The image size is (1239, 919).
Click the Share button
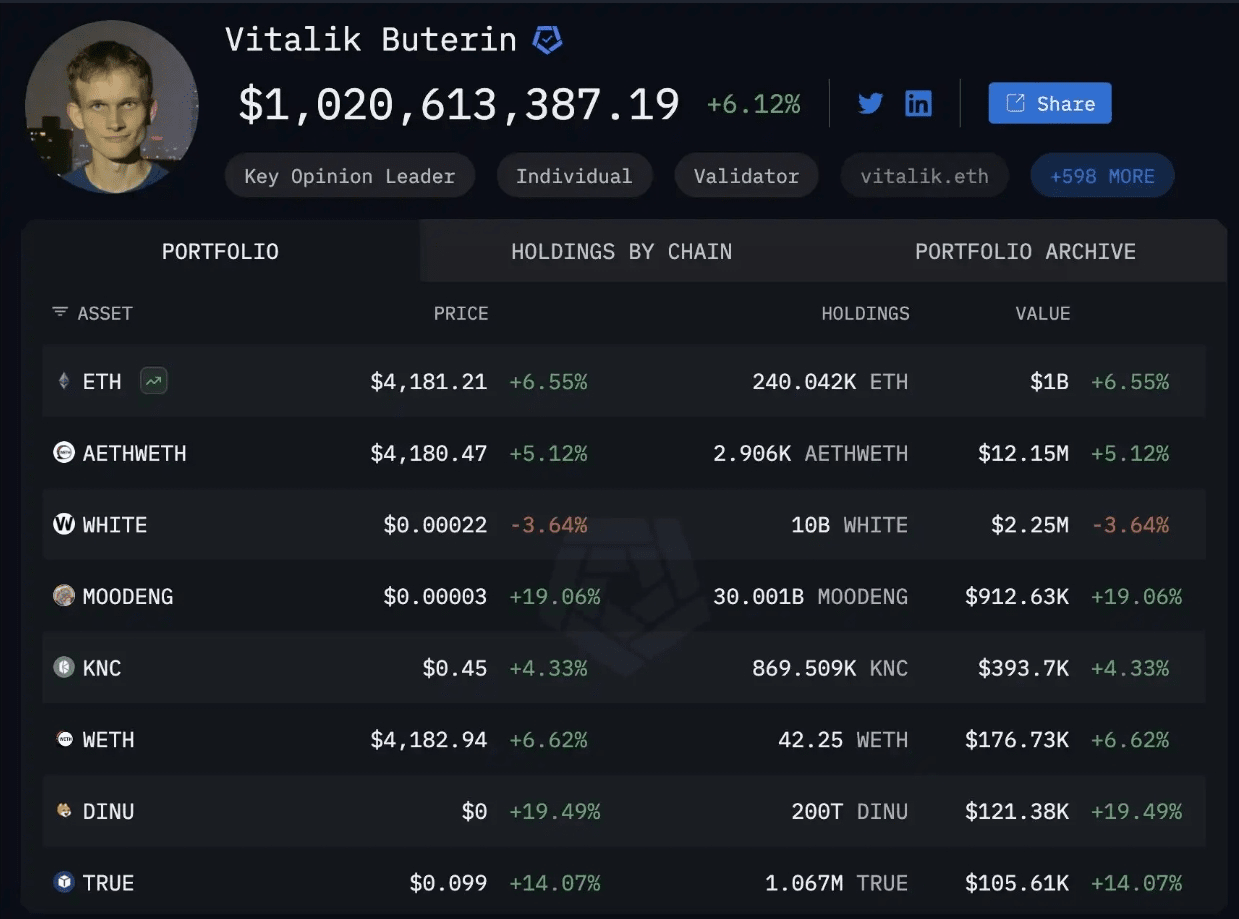coord(1050,103)
